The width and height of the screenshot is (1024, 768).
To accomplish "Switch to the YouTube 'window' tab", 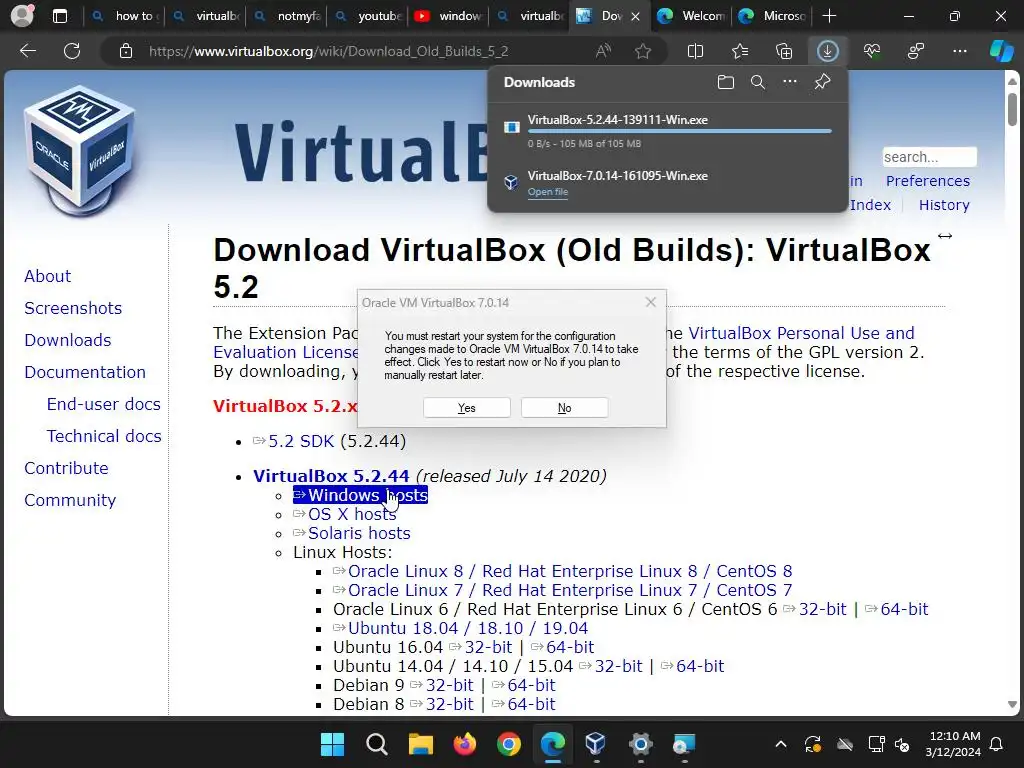I will tap(449, 16).
